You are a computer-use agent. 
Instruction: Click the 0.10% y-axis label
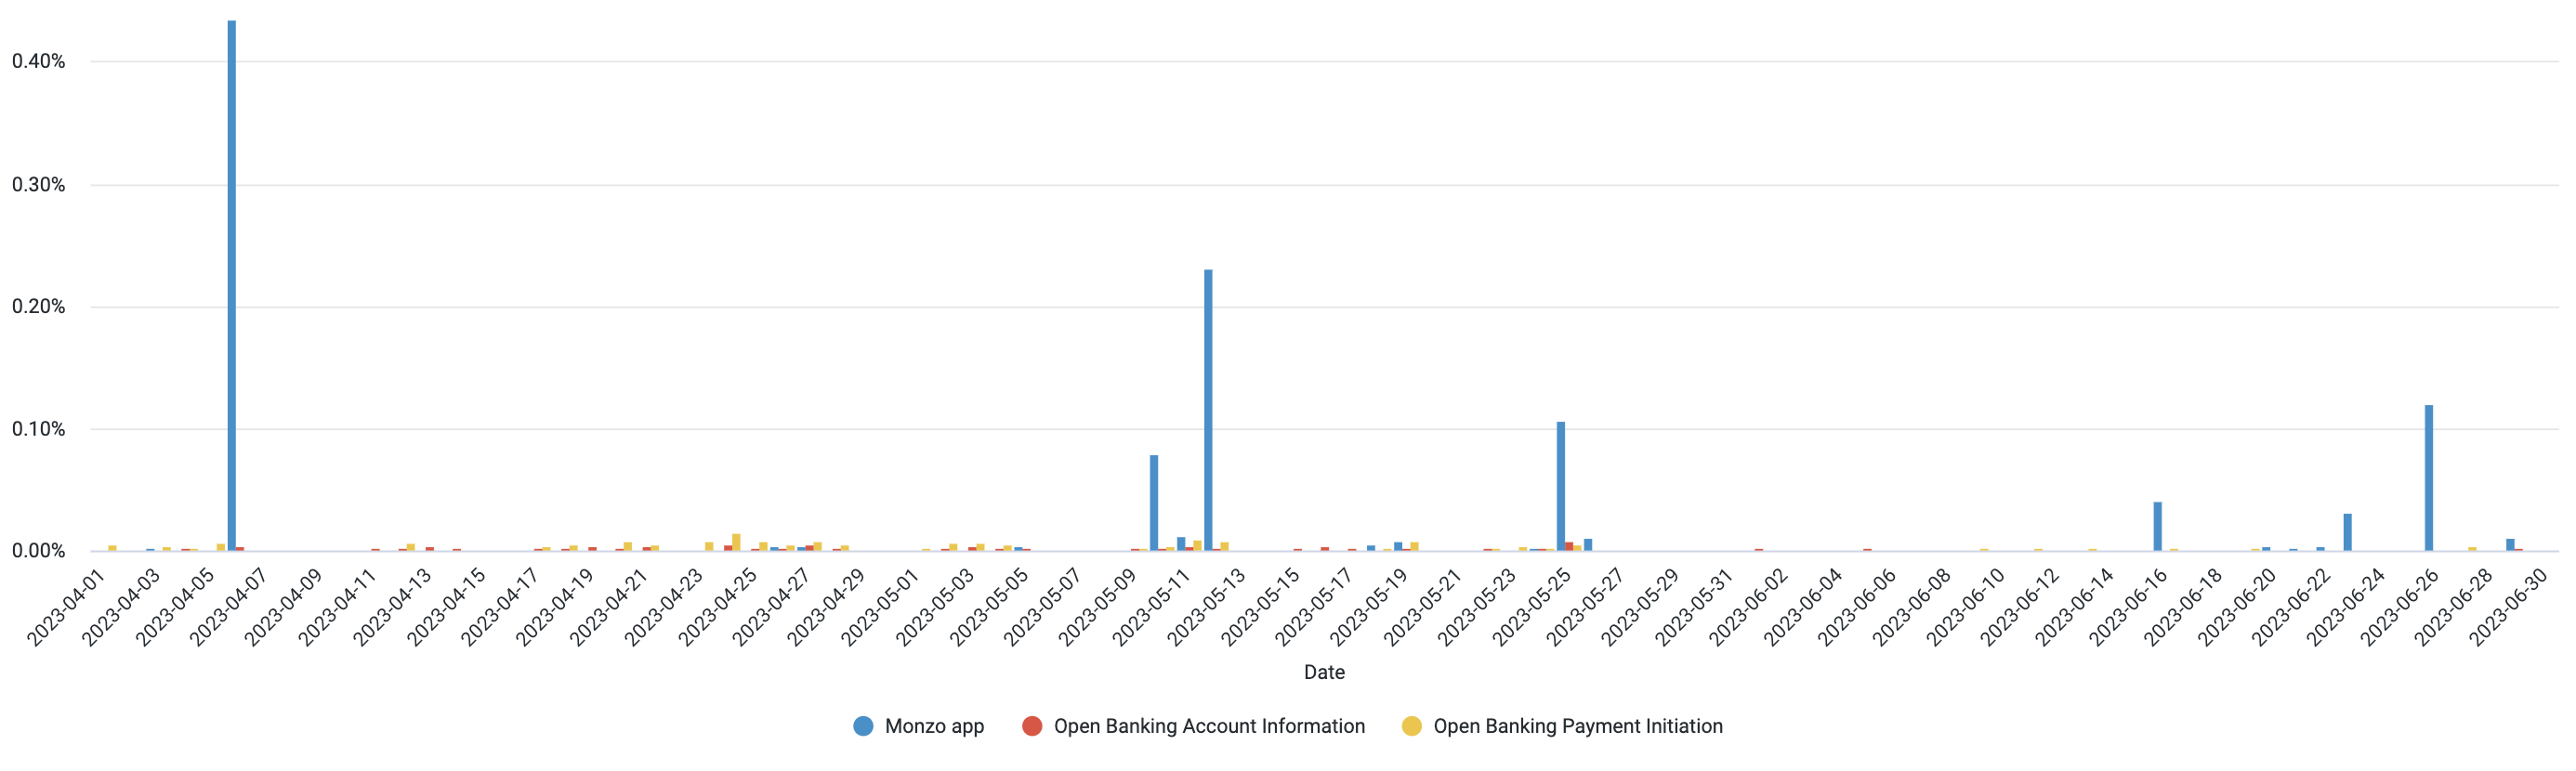tap(39, 429)
